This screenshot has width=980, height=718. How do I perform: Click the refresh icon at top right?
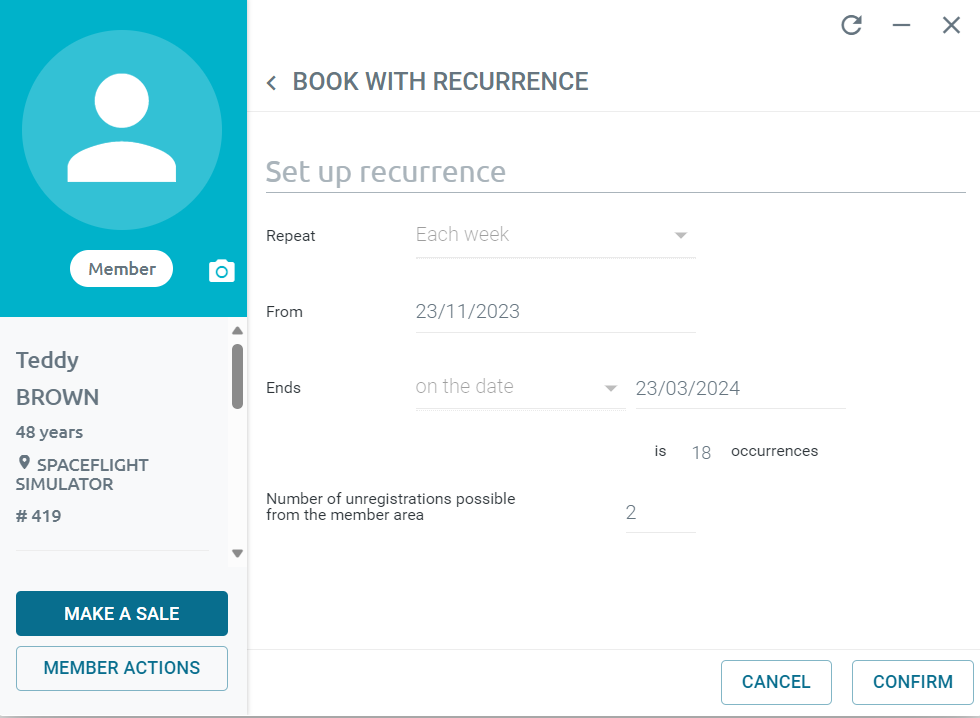[x=851, y=25]
